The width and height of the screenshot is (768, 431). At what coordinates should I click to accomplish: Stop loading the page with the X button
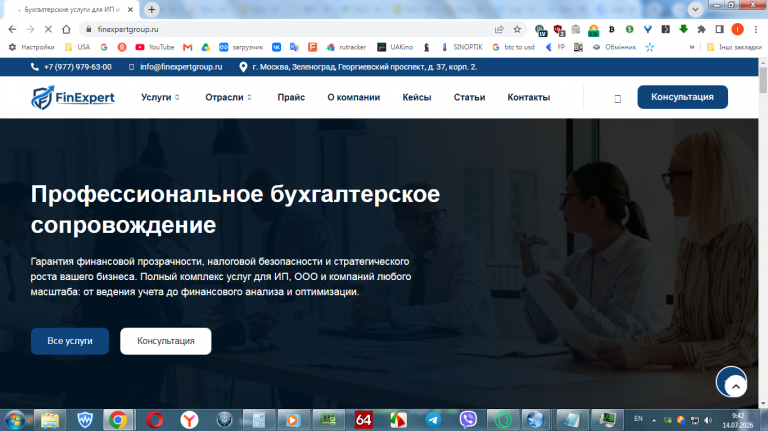(x=48, y=29)
